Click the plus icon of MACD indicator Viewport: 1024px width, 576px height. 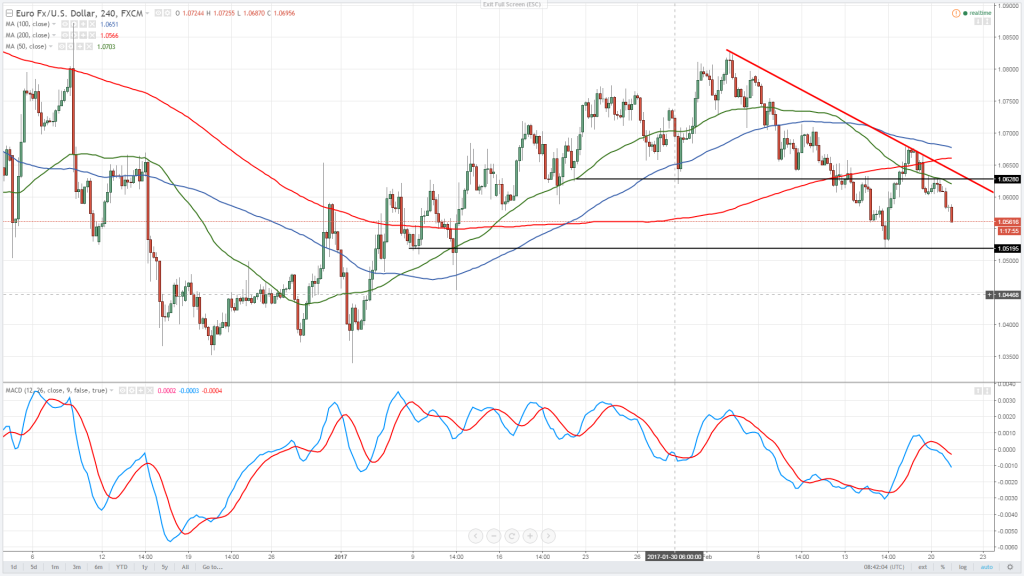click(x=140, y=391)
